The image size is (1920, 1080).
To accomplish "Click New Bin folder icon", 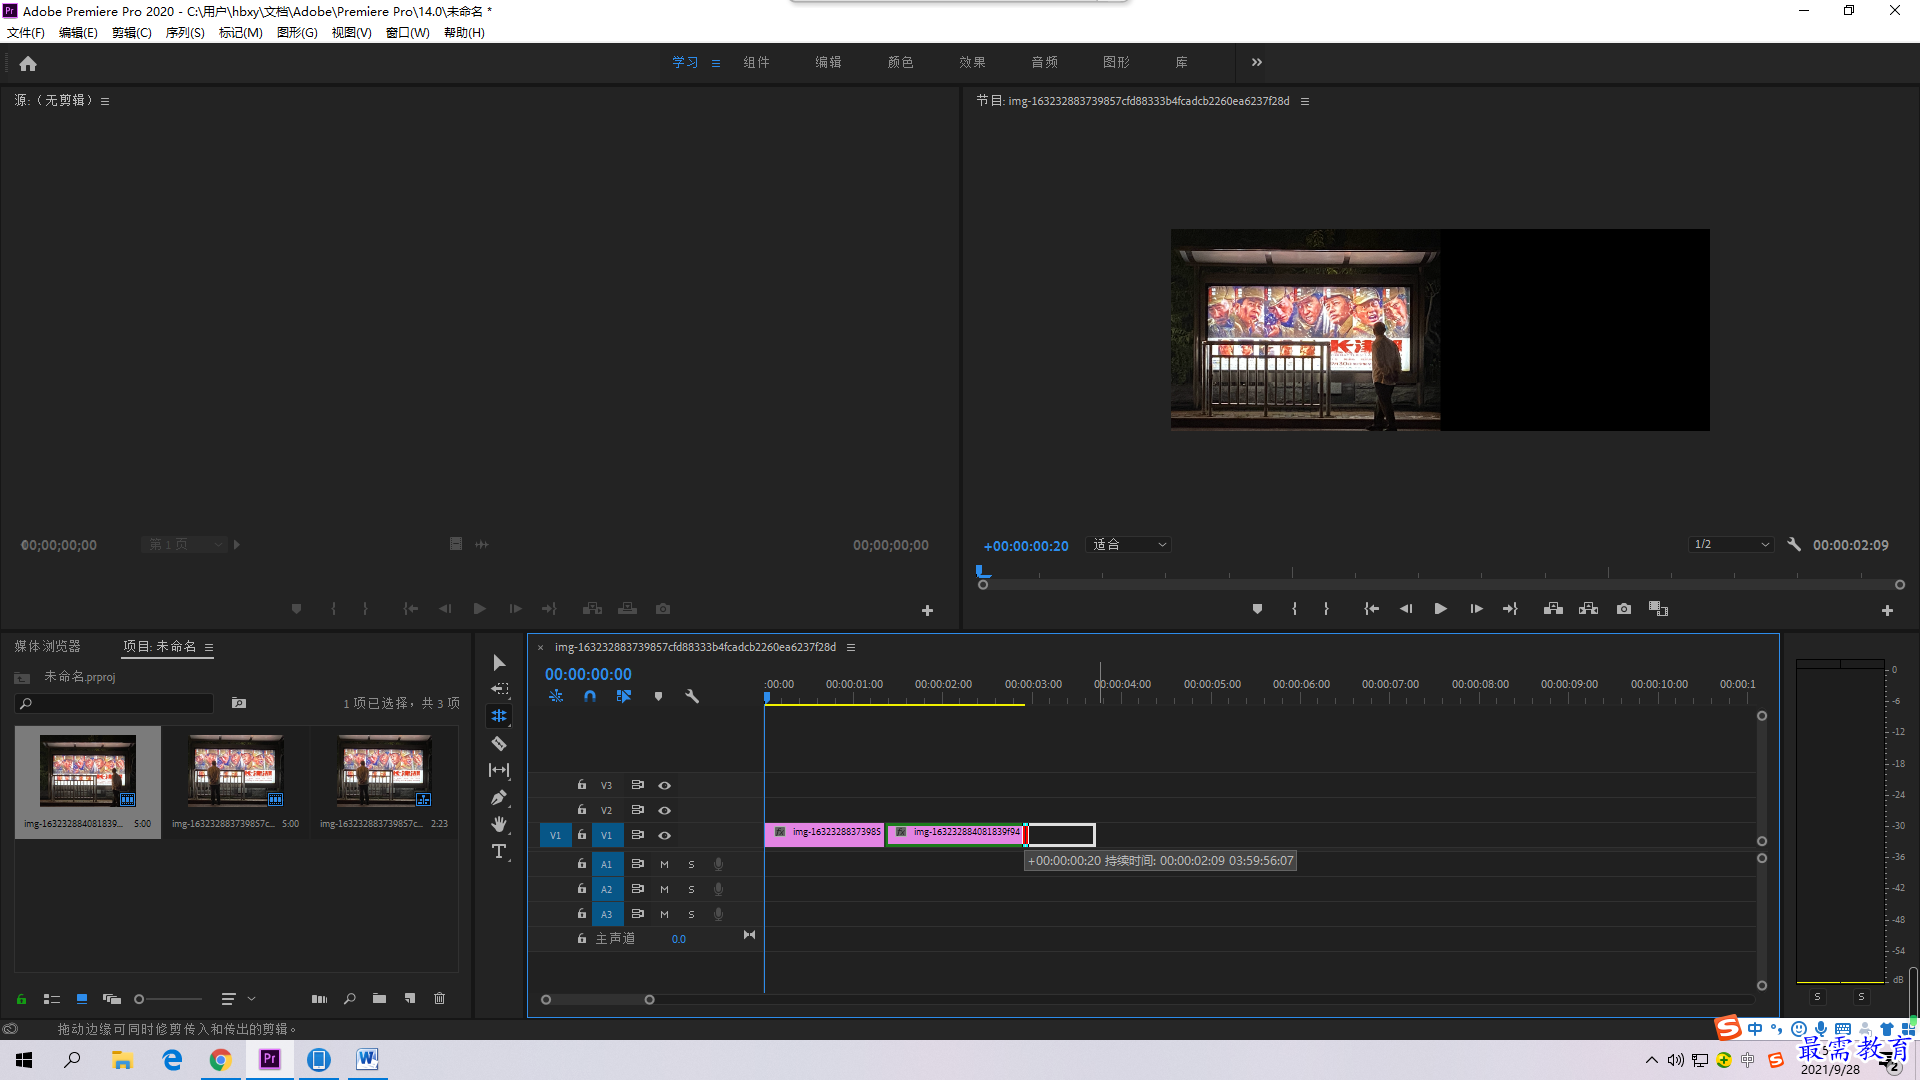I will pyautogui.click(x=379, y=998).
